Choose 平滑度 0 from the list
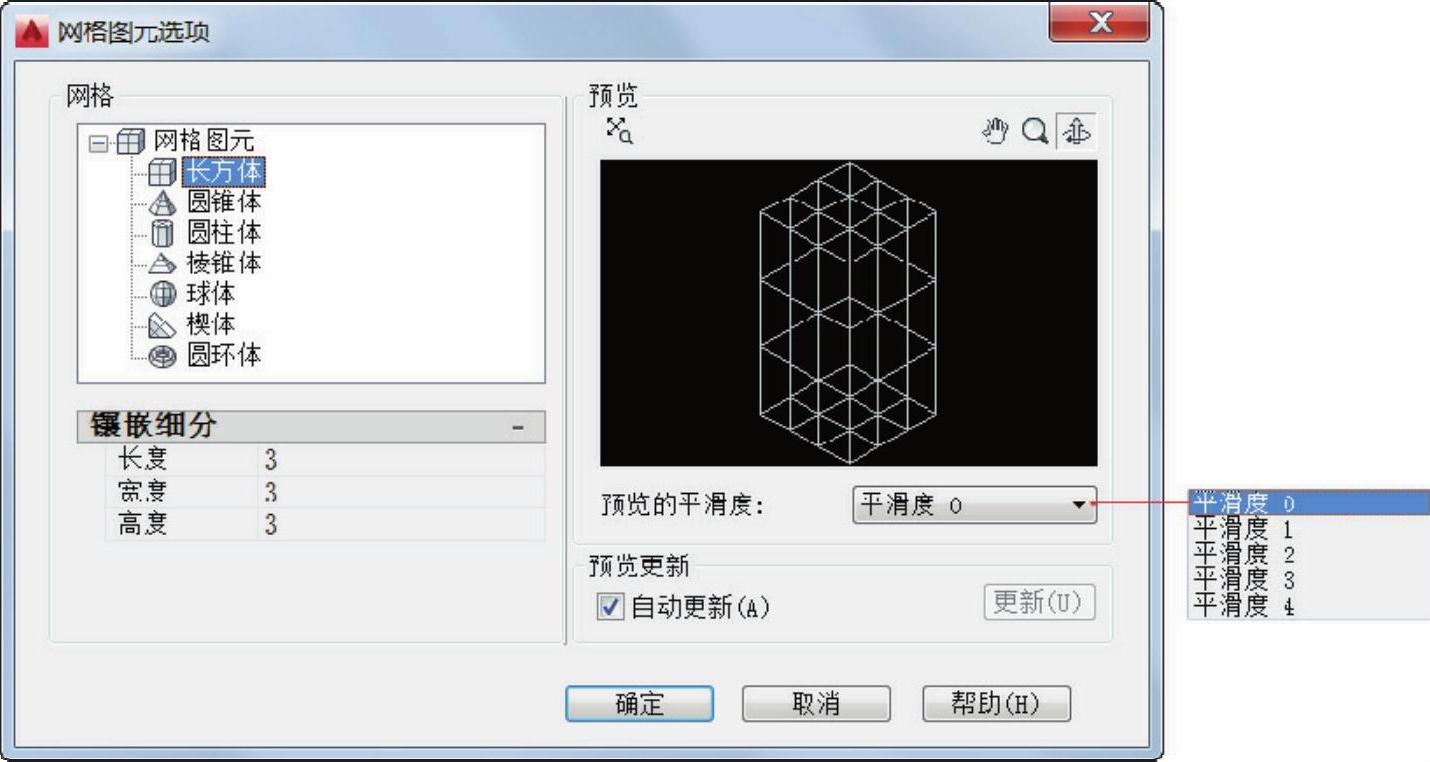 (x=1309, y=502)
